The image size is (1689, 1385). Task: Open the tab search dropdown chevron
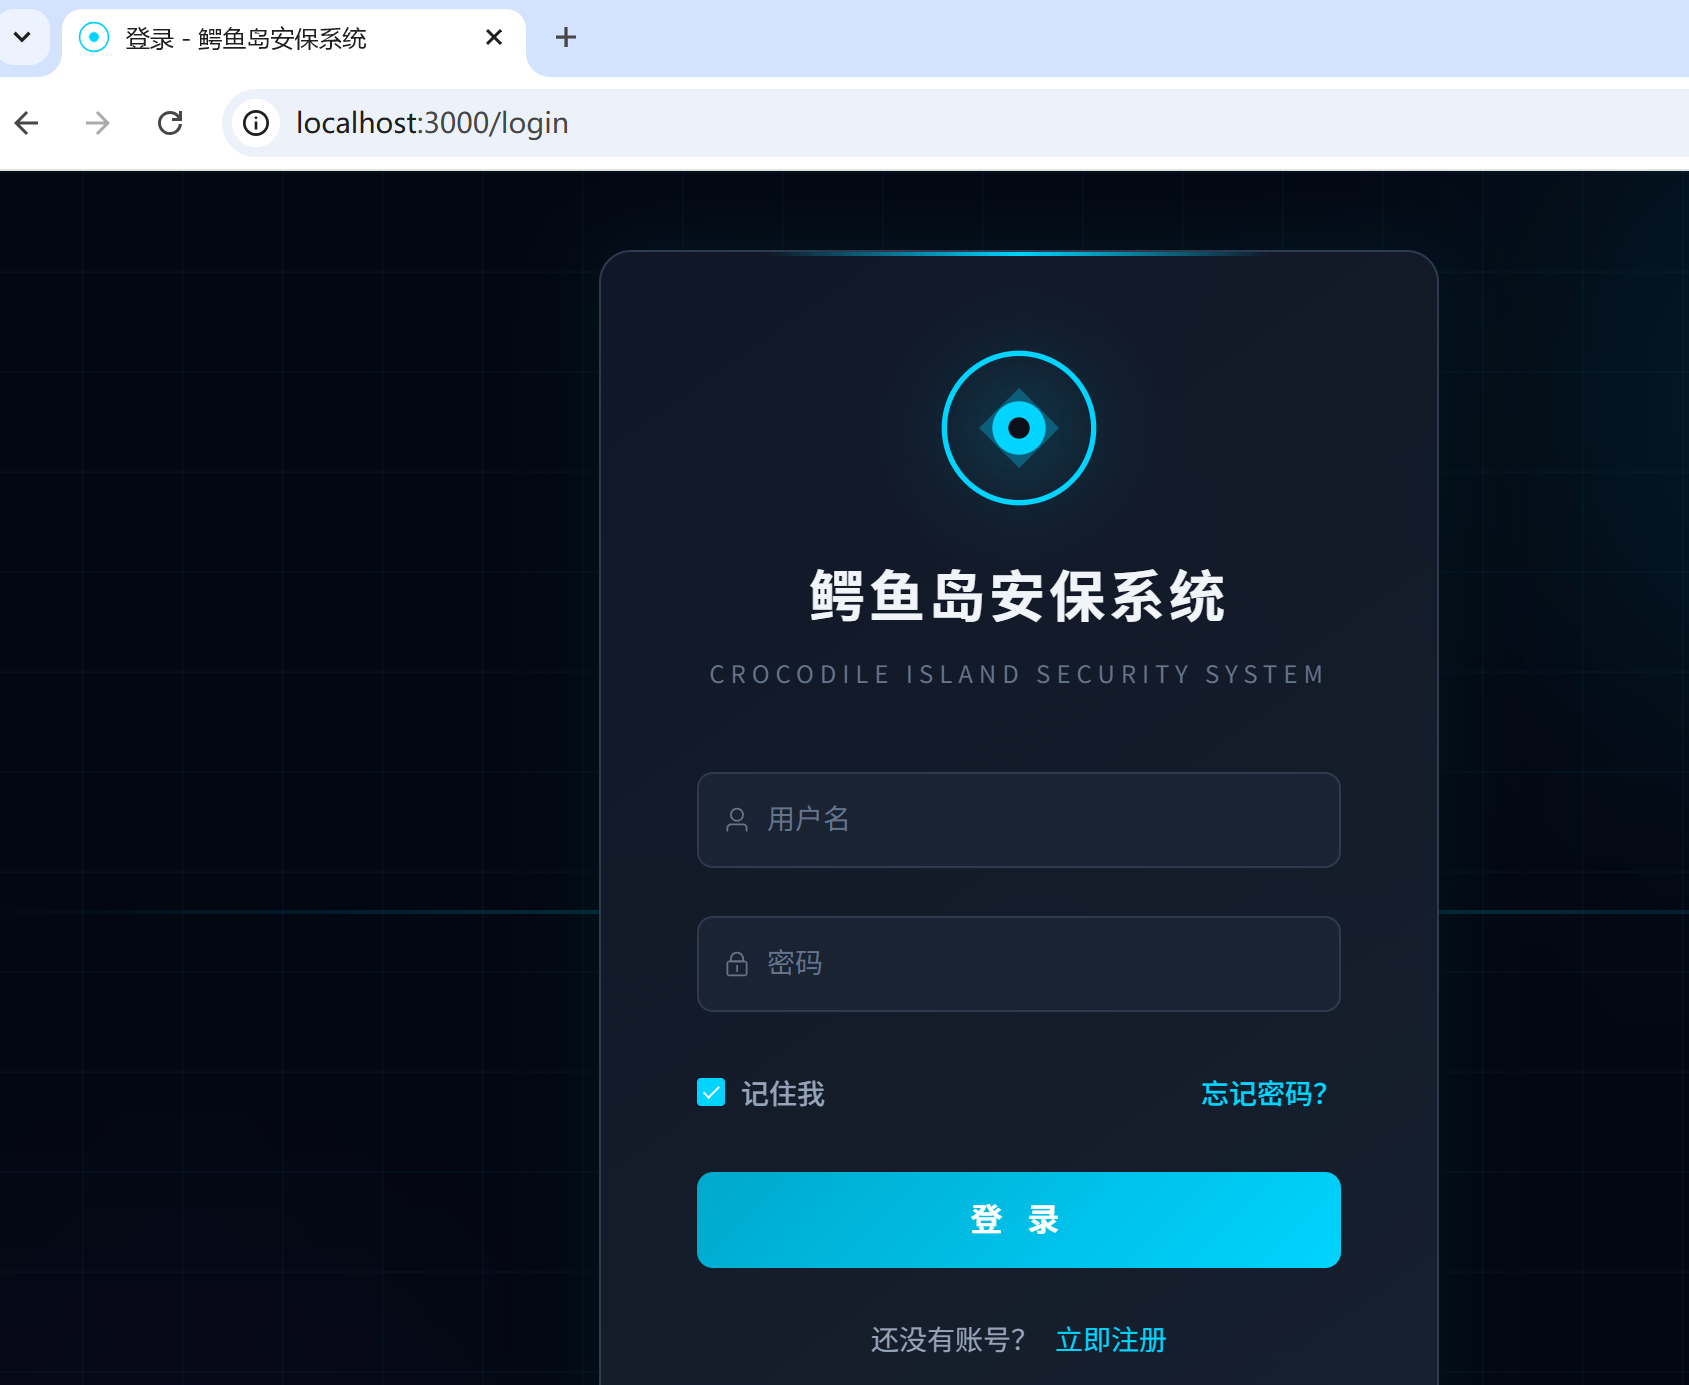pos(24,37)
